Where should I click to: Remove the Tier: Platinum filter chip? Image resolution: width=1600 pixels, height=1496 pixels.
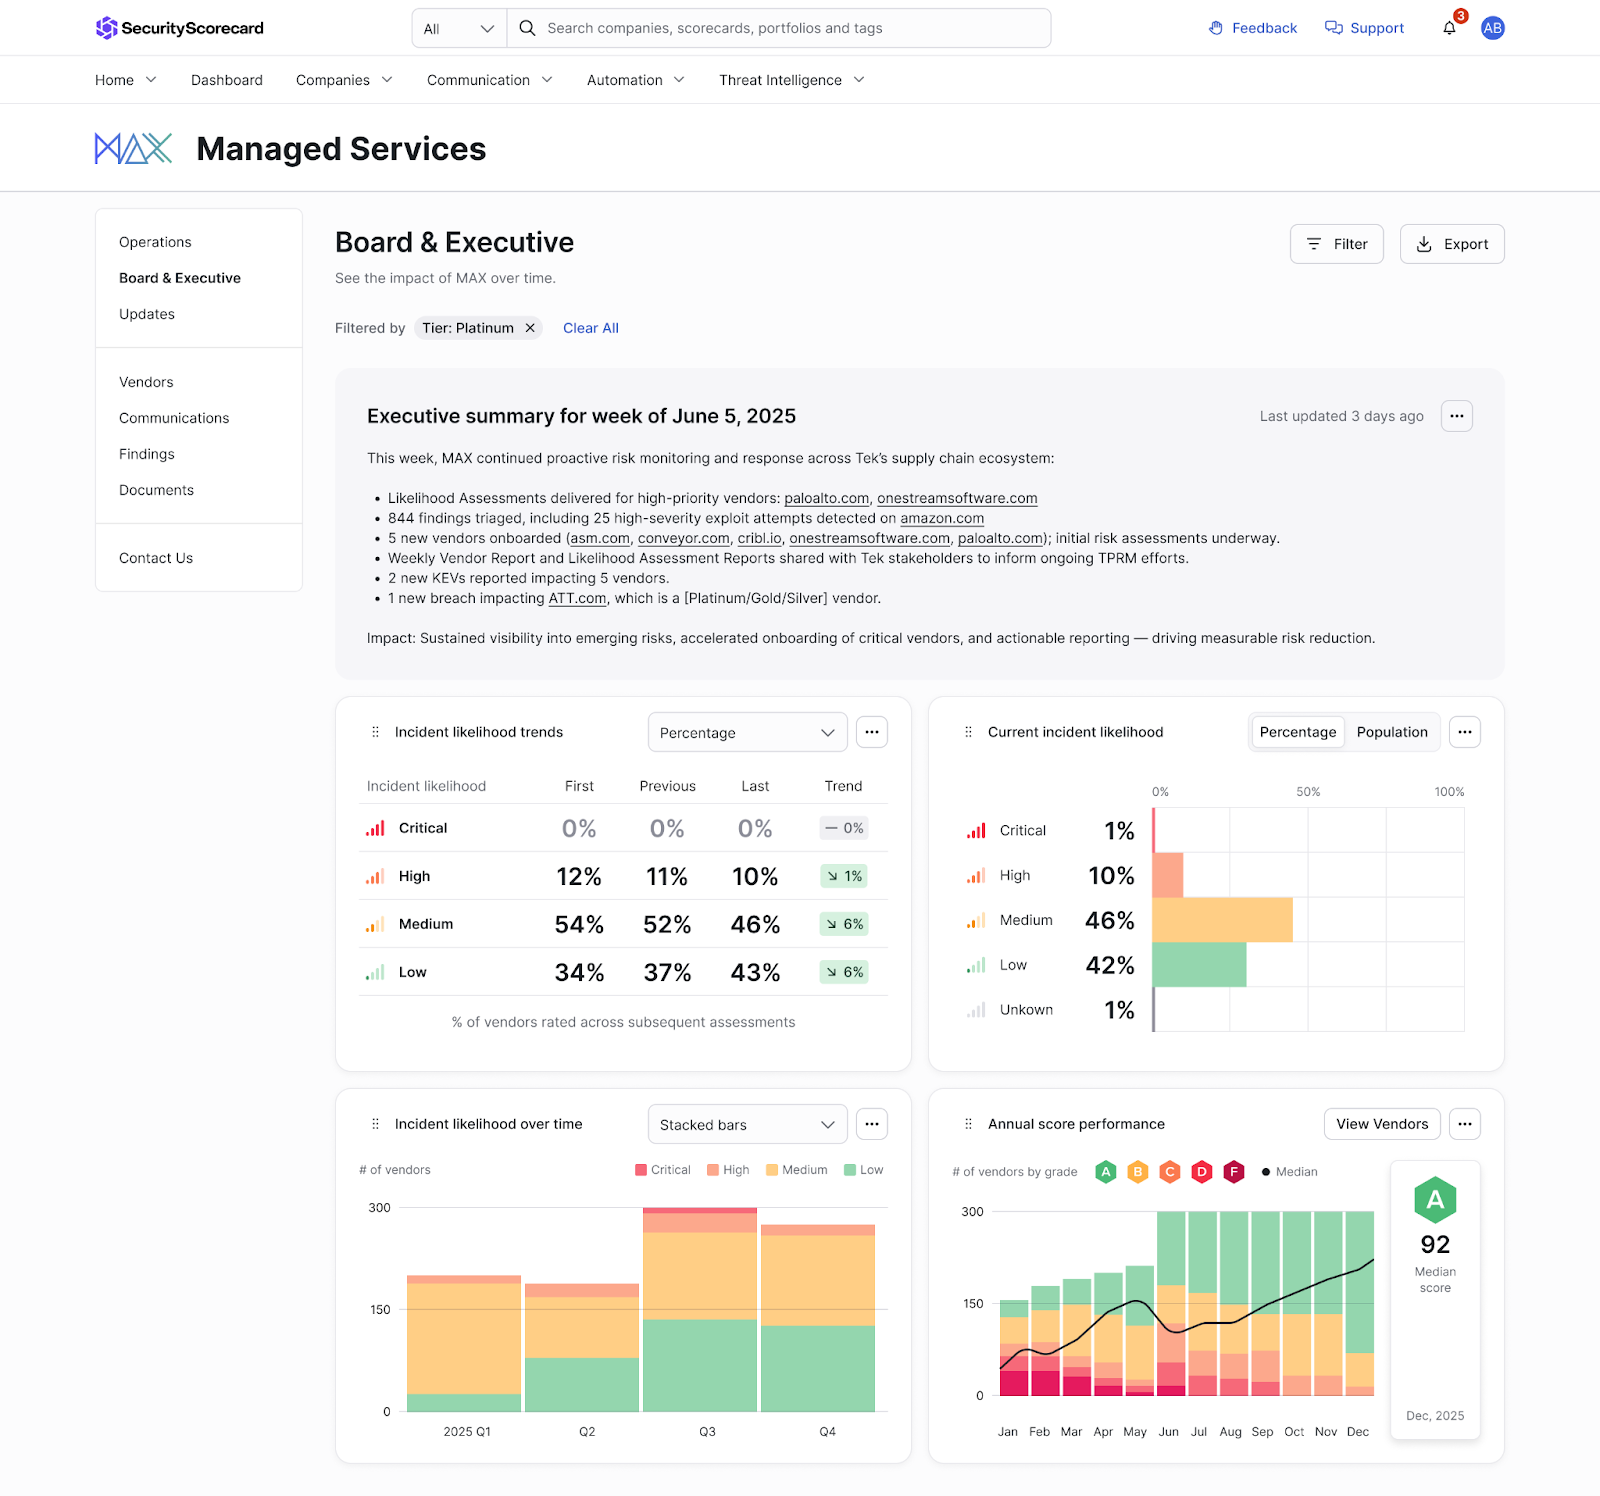(x=530, y=328)
